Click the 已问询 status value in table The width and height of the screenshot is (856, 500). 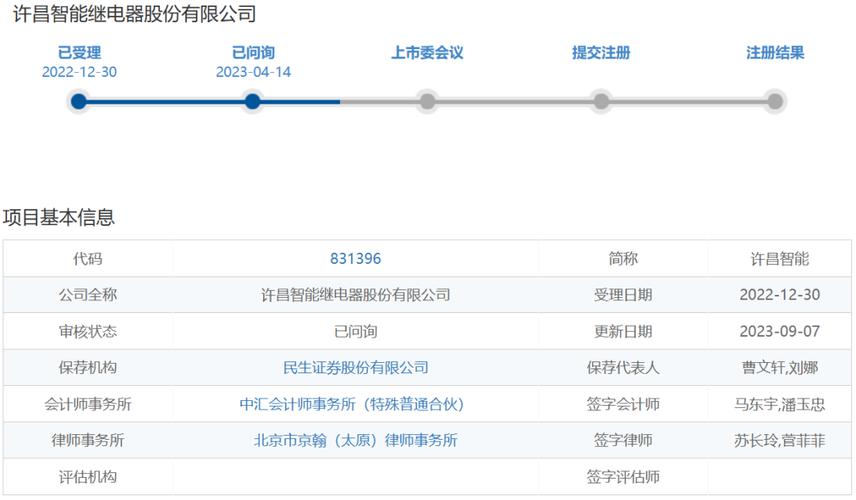(x=355, y=331)
